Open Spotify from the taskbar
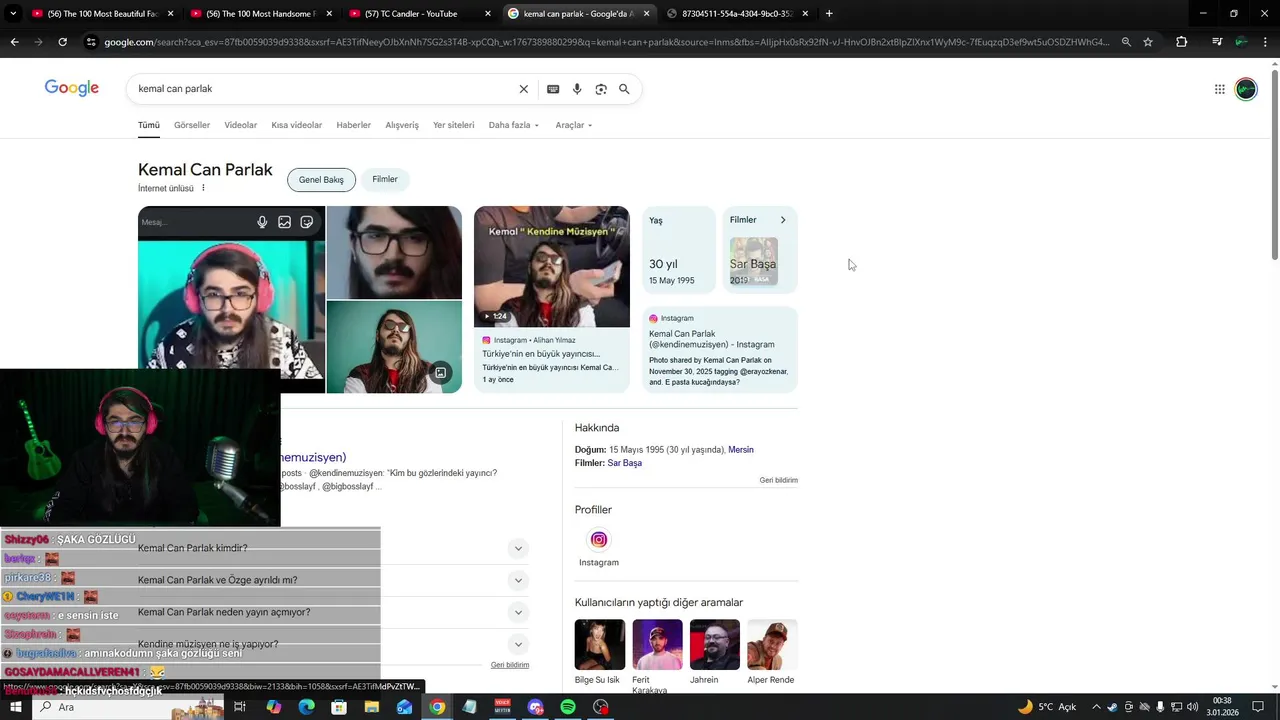 coord(568,707)
